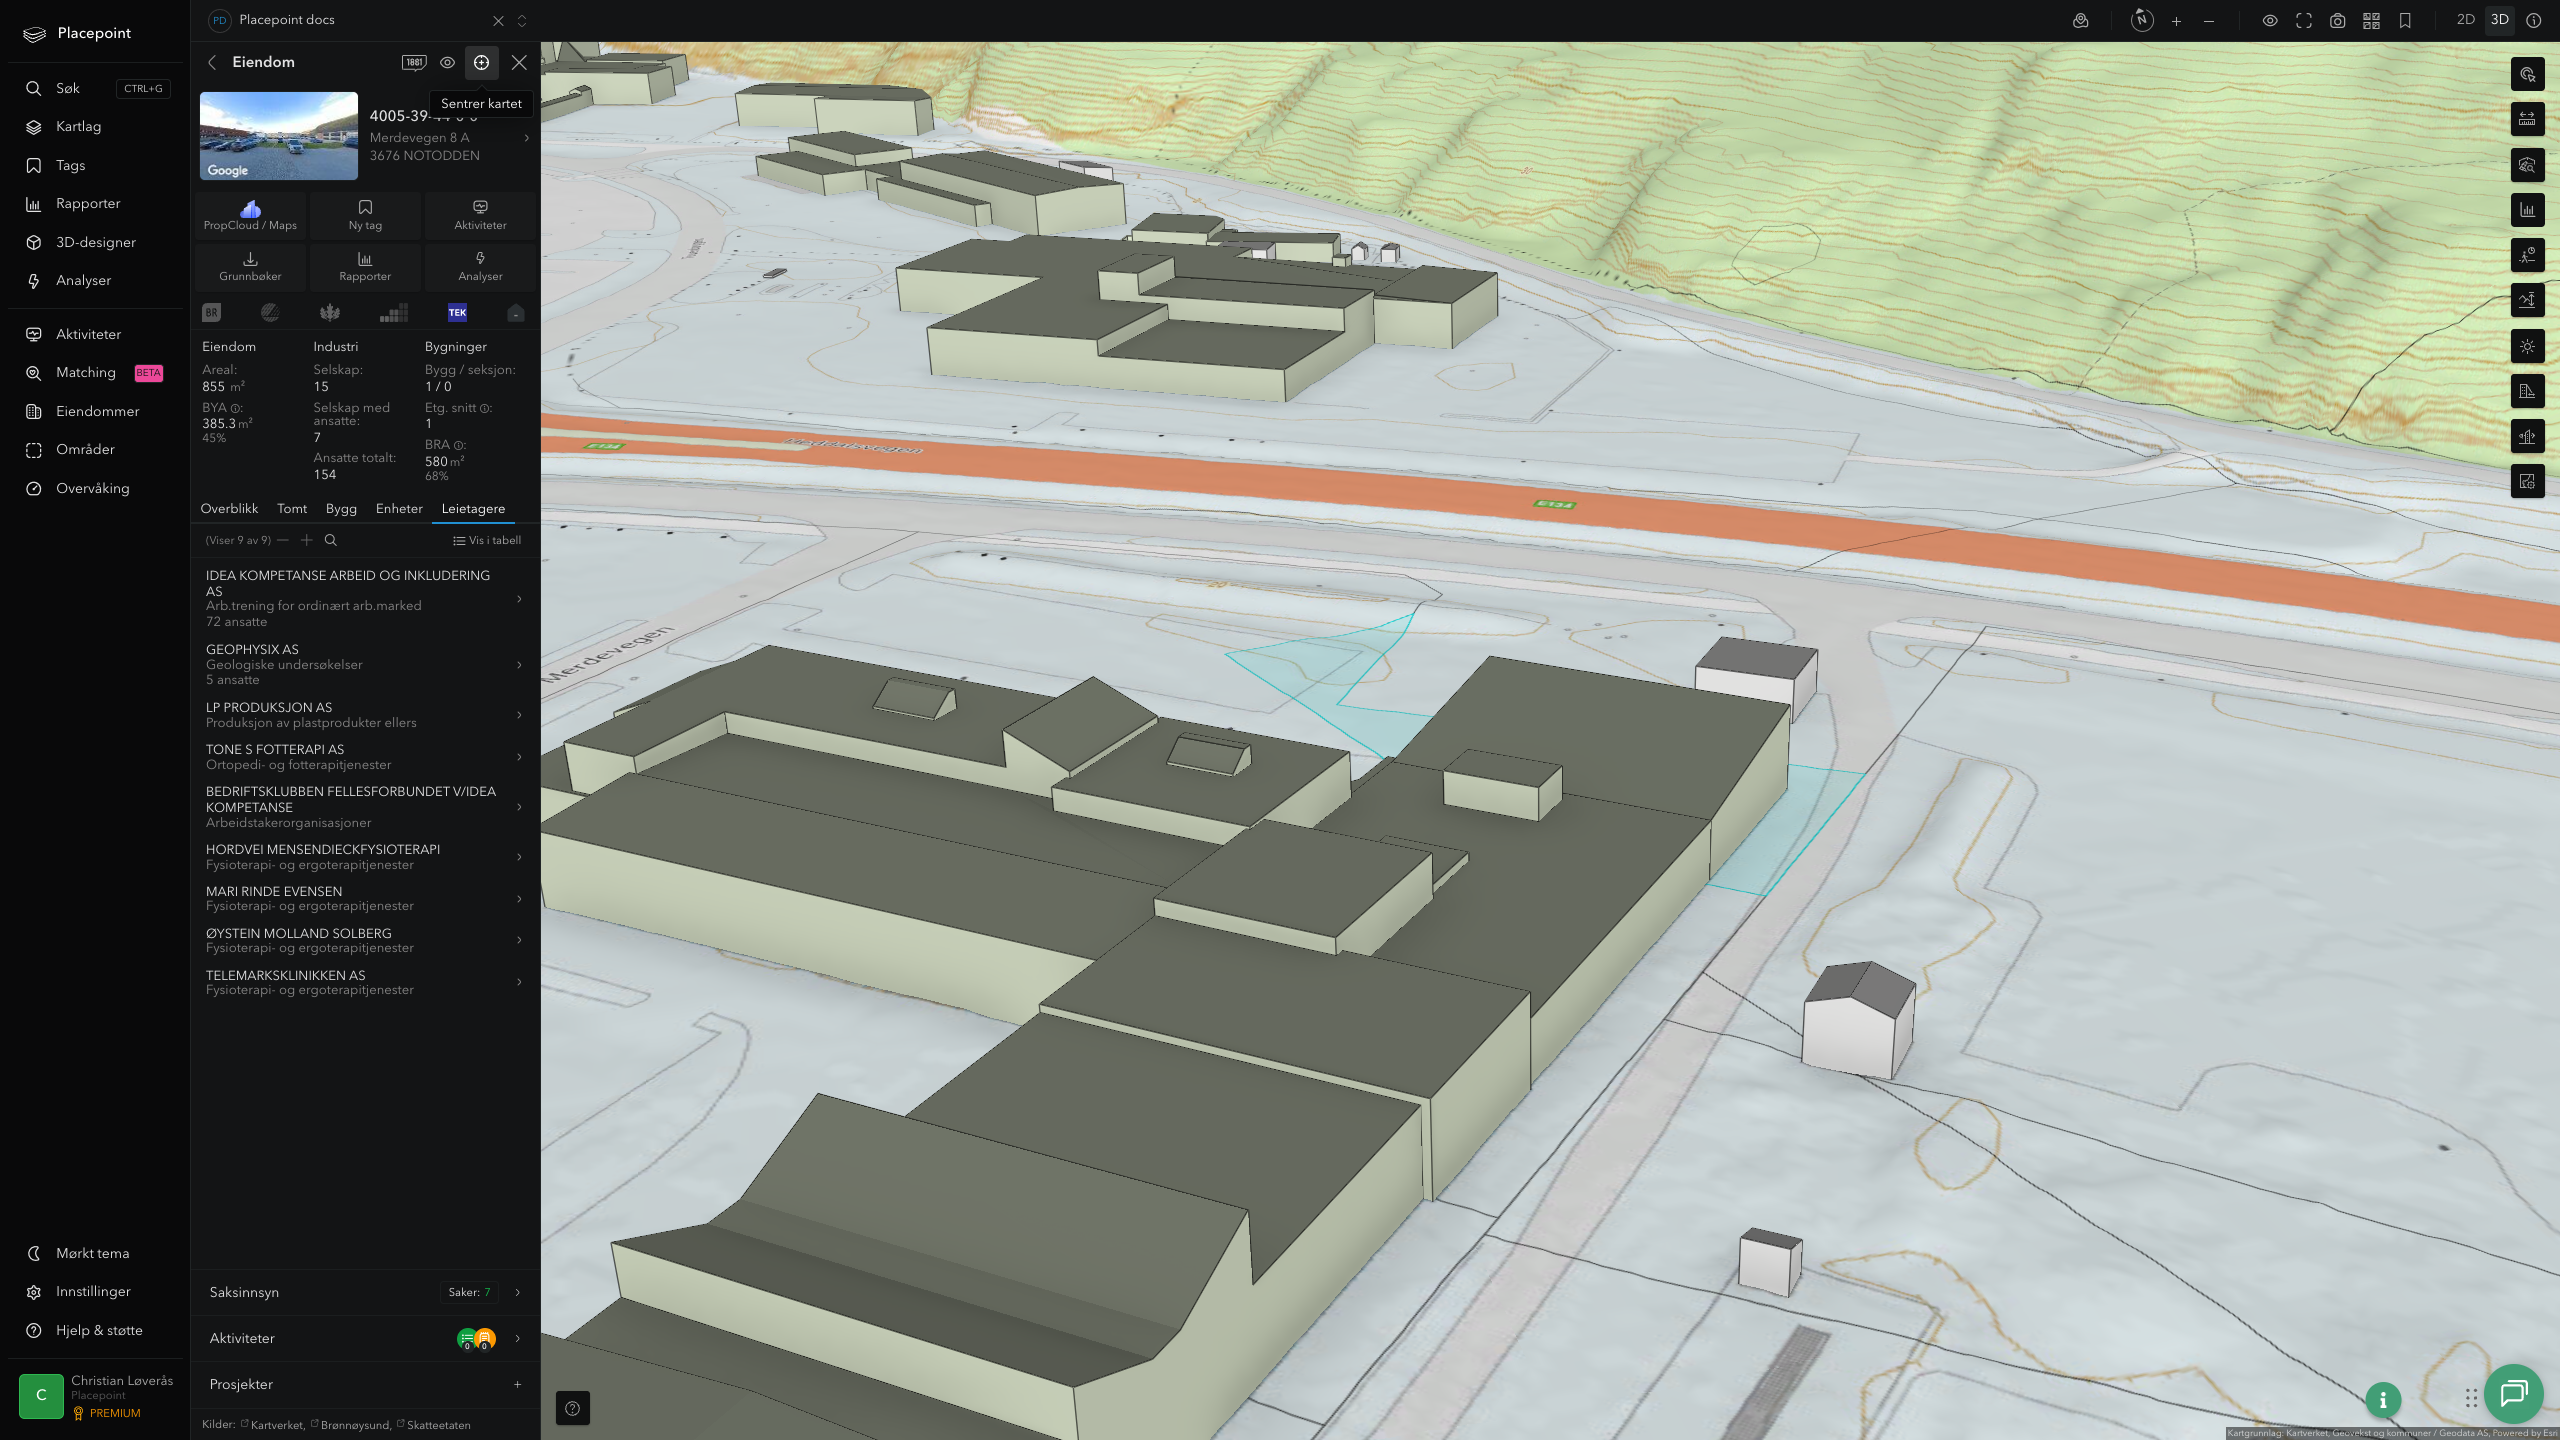Switch to the Tomt tab
The image size is (2560, 1440).
pos(292,509)
